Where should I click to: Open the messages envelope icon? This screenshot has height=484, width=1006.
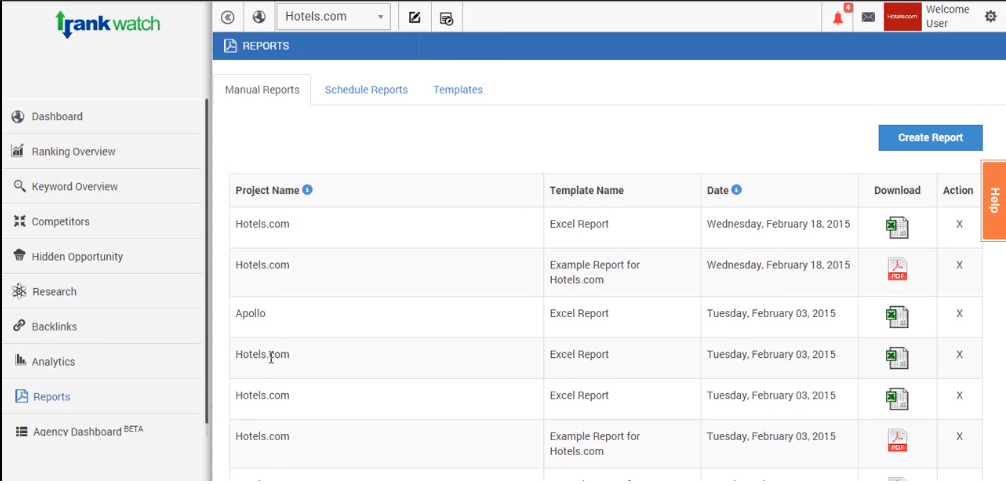[868, 17]
